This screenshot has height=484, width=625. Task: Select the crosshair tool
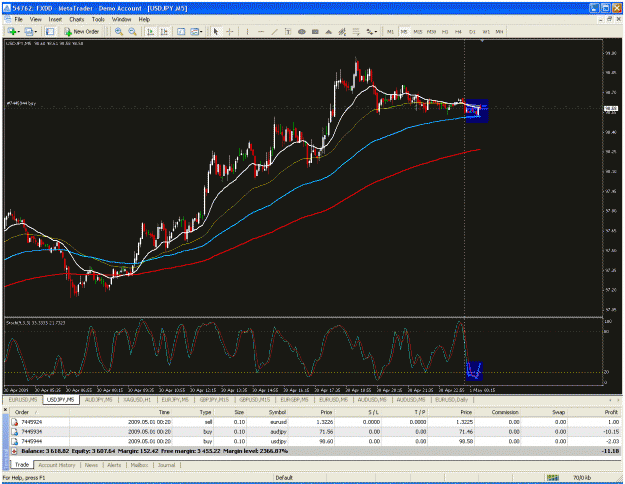pyautogui.click(x=230, y=31)
